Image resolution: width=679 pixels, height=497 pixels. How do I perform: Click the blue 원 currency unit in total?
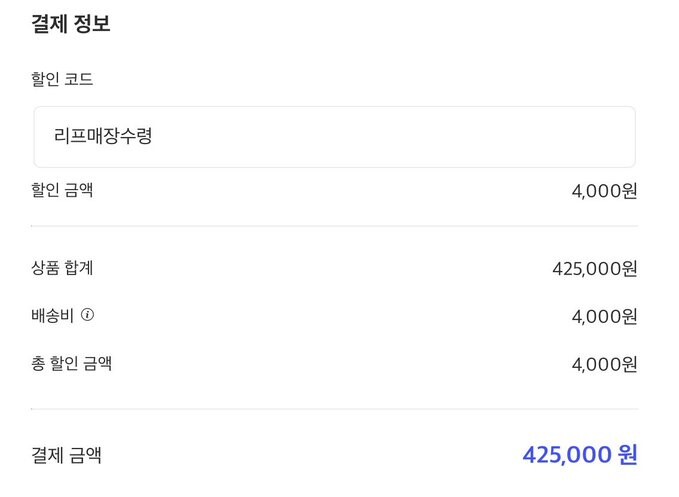pos(628,455)
